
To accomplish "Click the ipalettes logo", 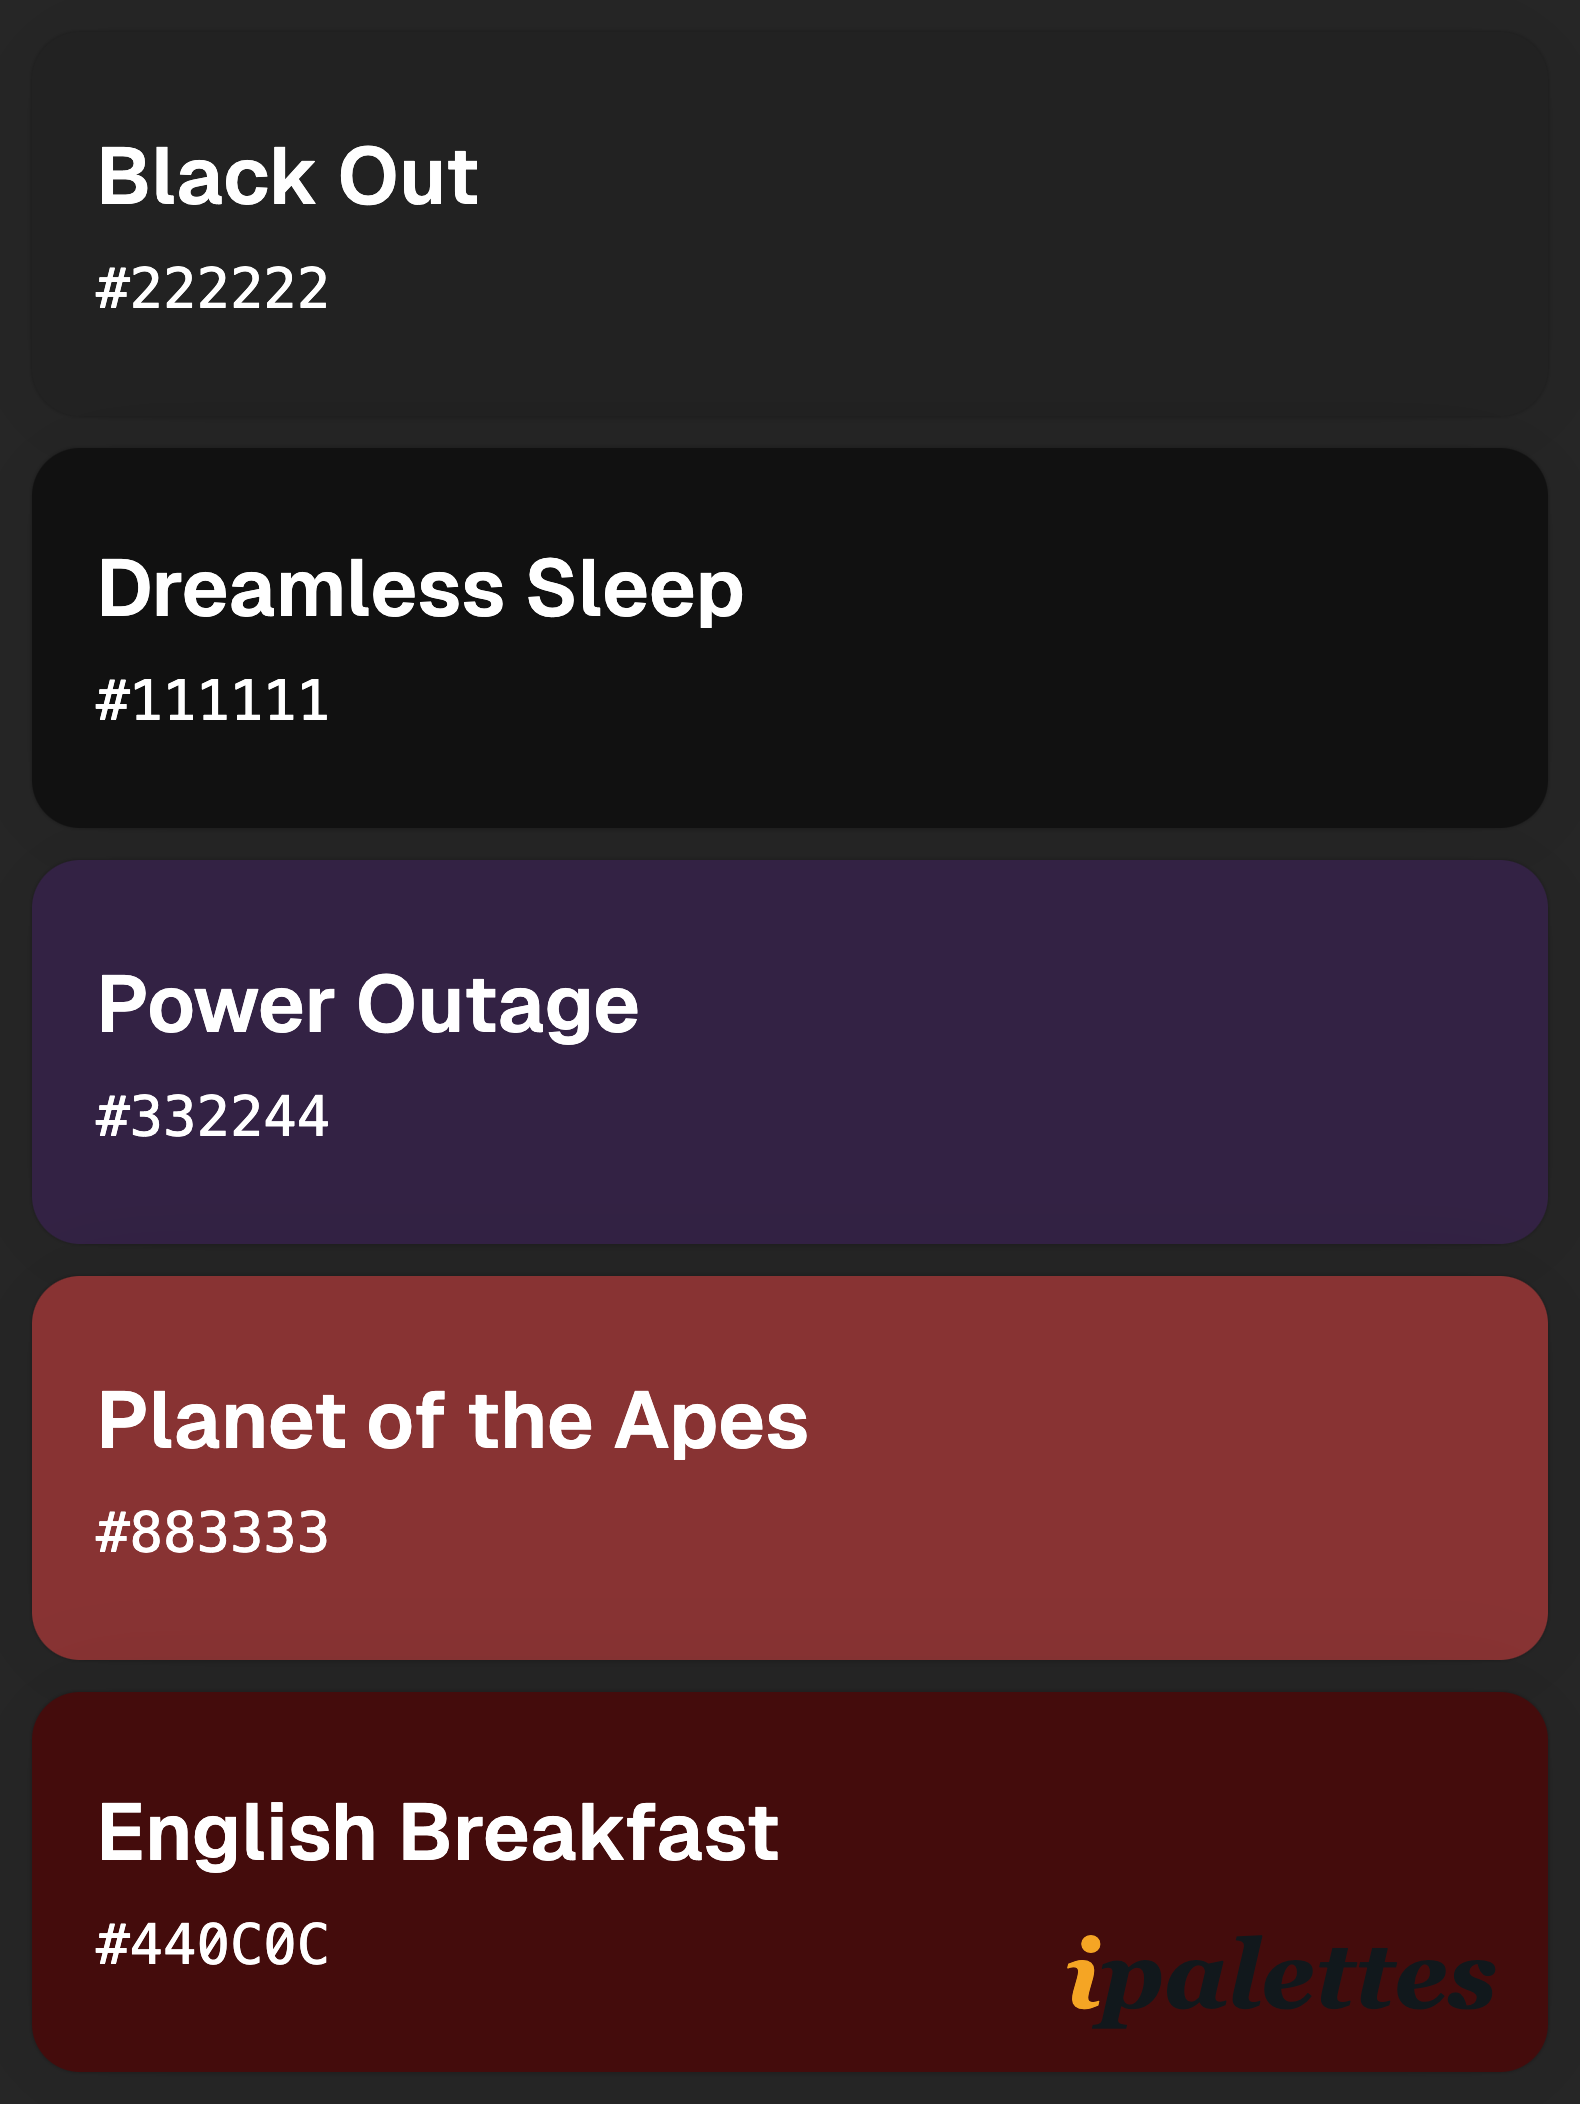I will point(1281,1981).
